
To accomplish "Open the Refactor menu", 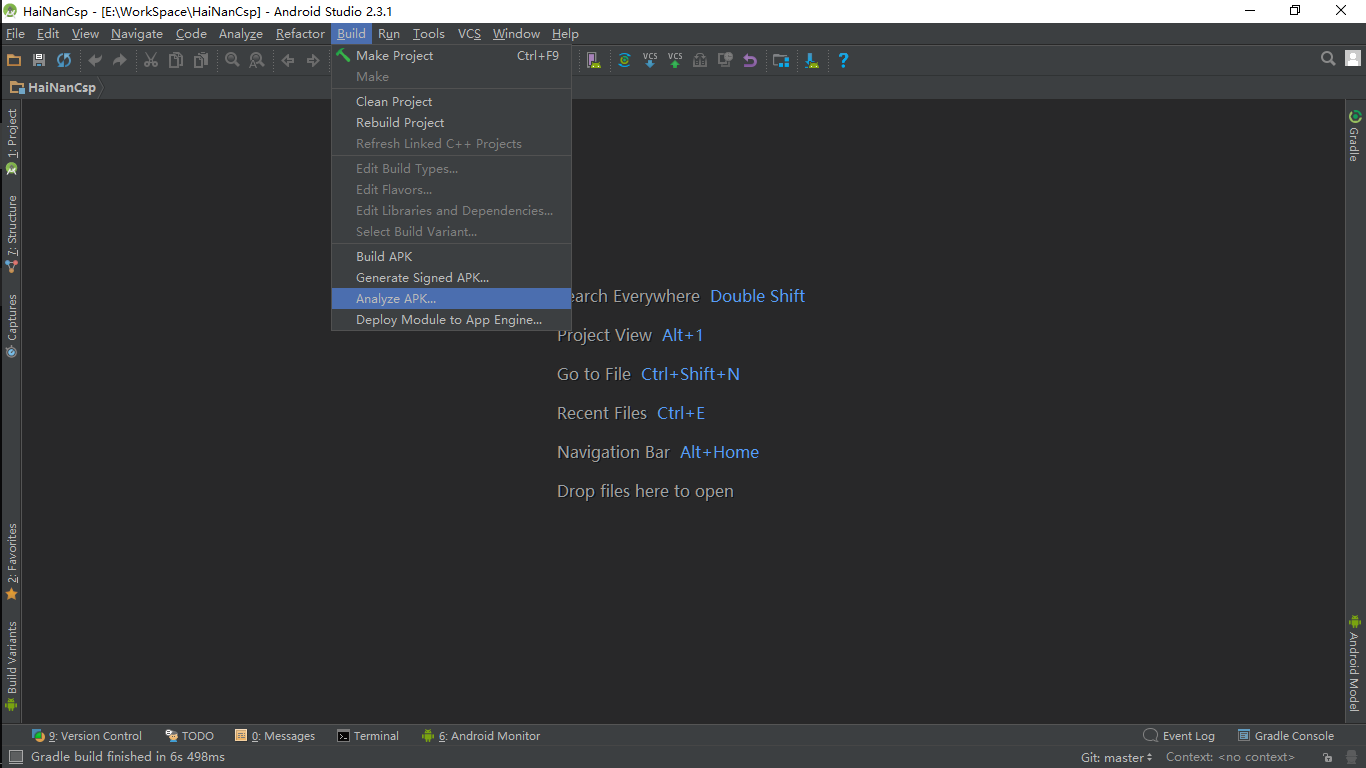I will coord(300,34).
